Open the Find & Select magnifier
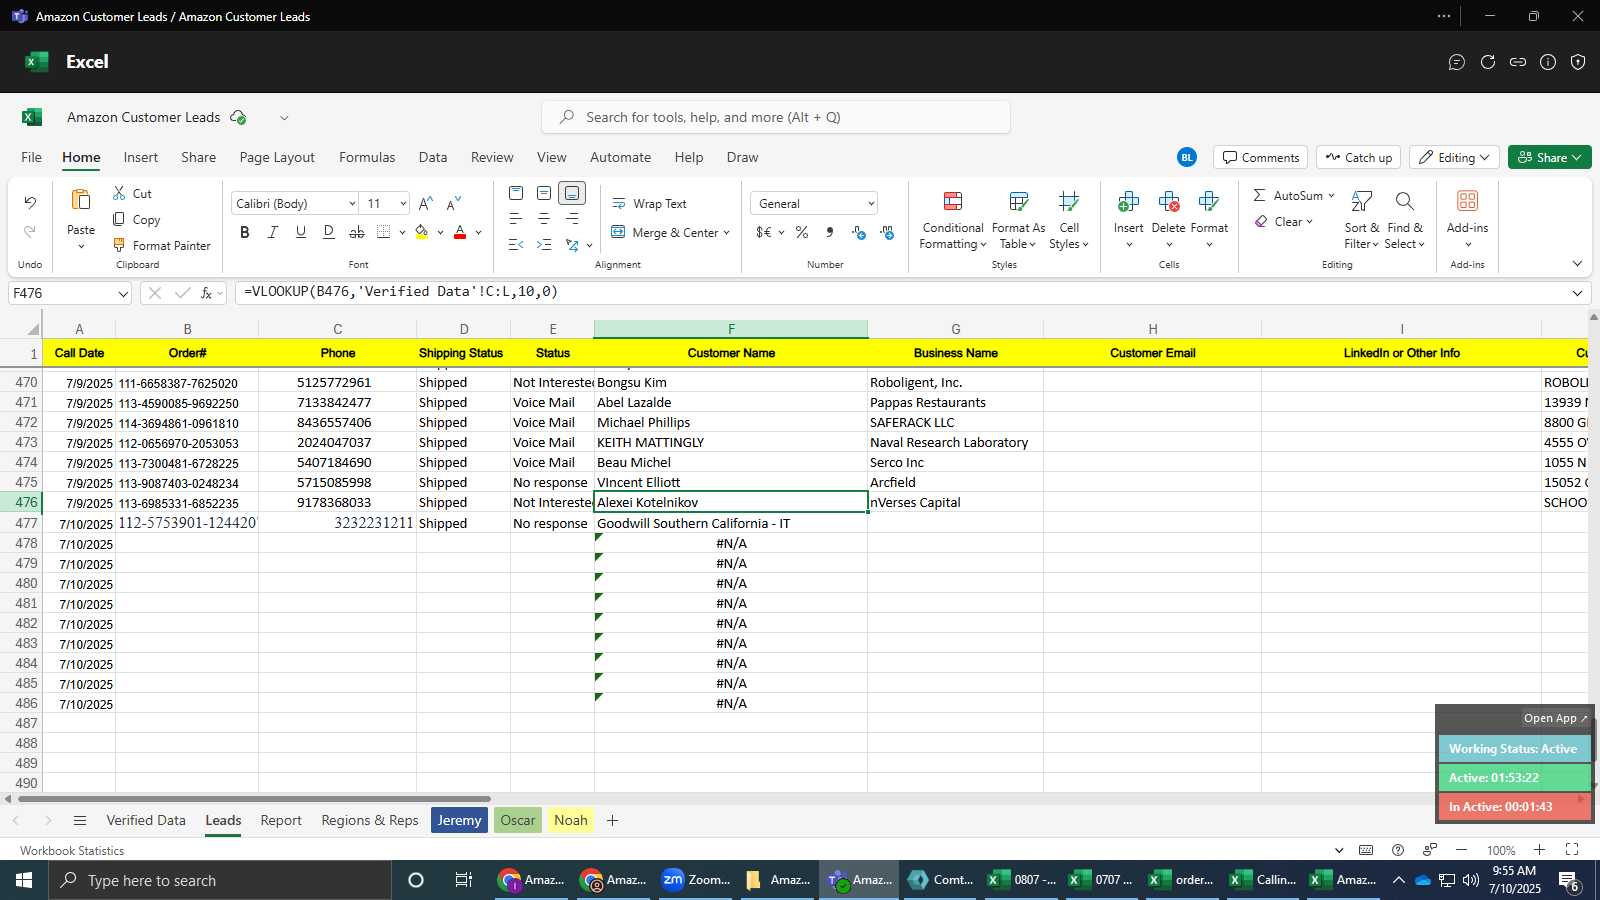Image resolution: width=1600 pixels, height=900 pixels. (x=1405, y=201)
